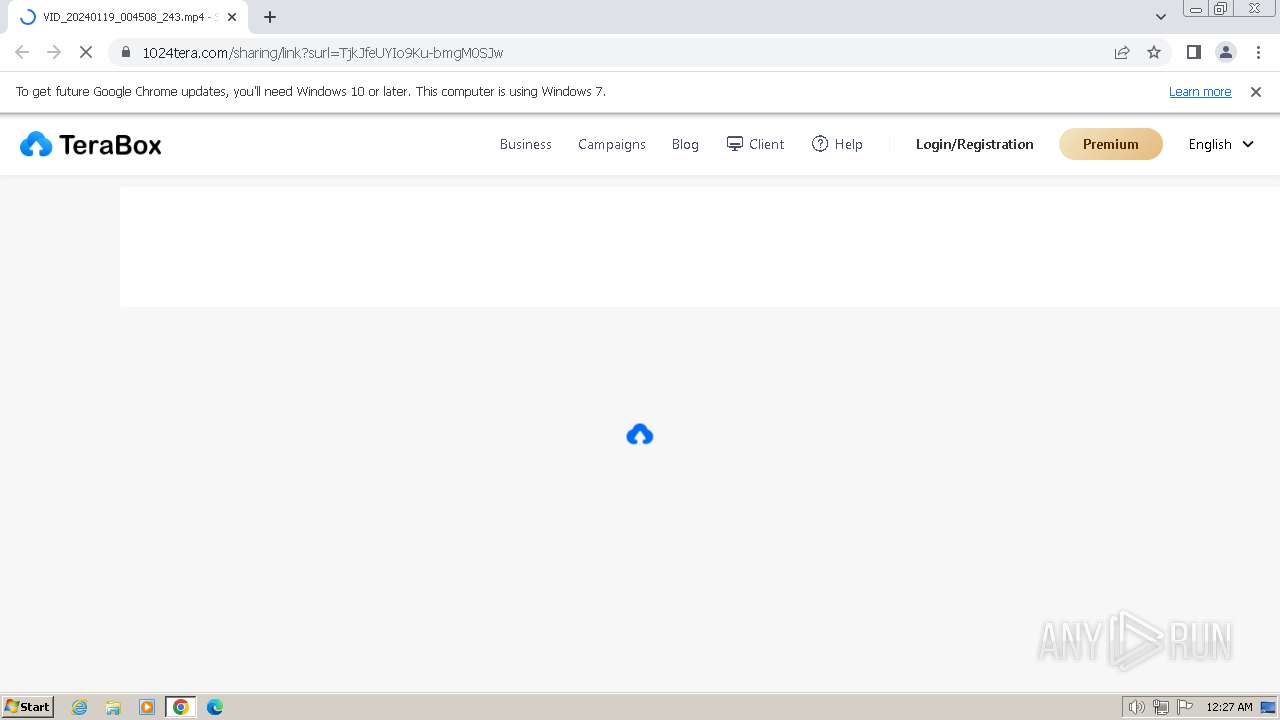Click the Help question mark icon

820,144
